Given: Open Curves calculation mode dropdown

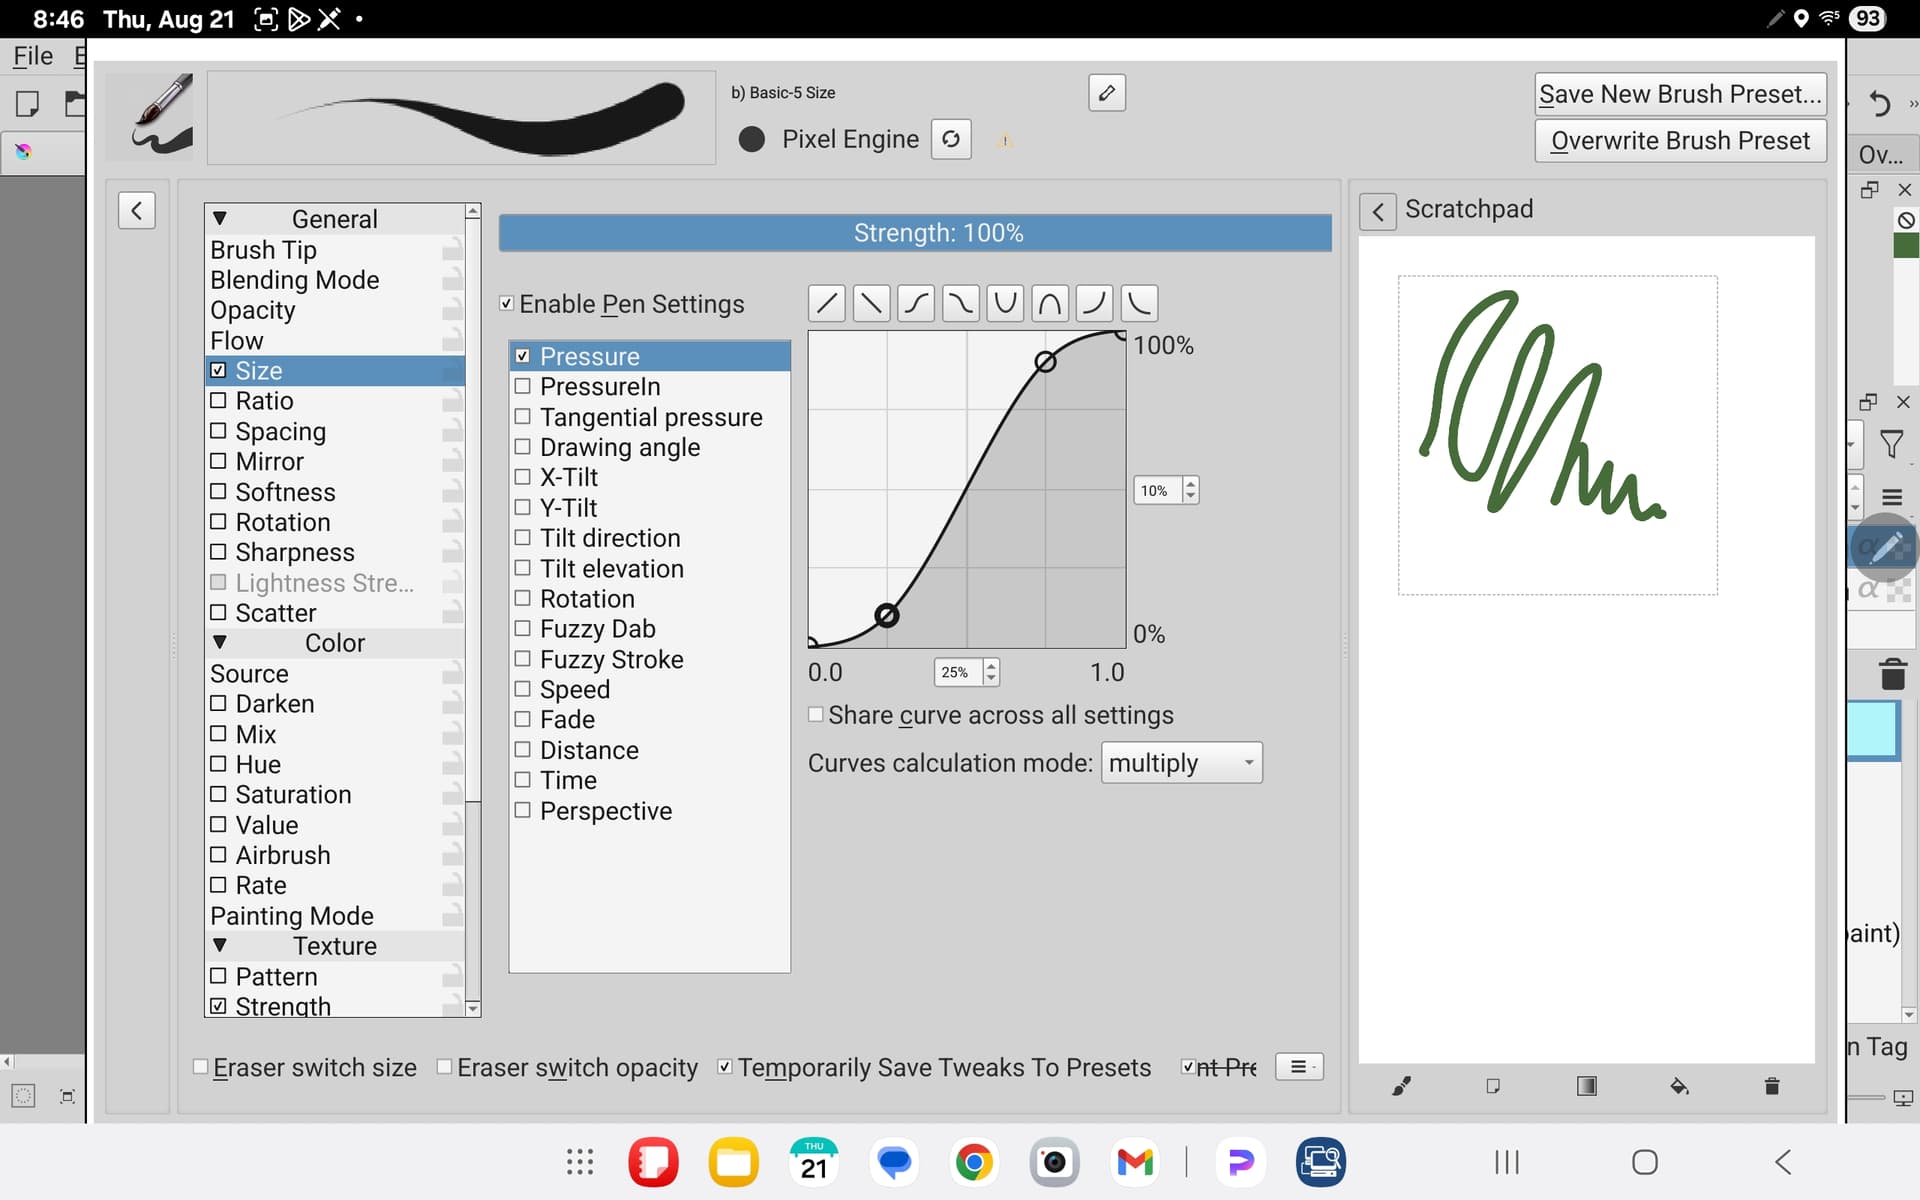Looking at the screenshot, I should pos(1181,763).
